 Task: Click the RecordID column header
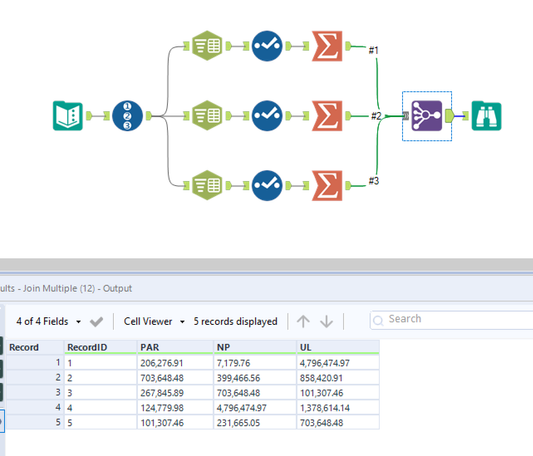101,347
